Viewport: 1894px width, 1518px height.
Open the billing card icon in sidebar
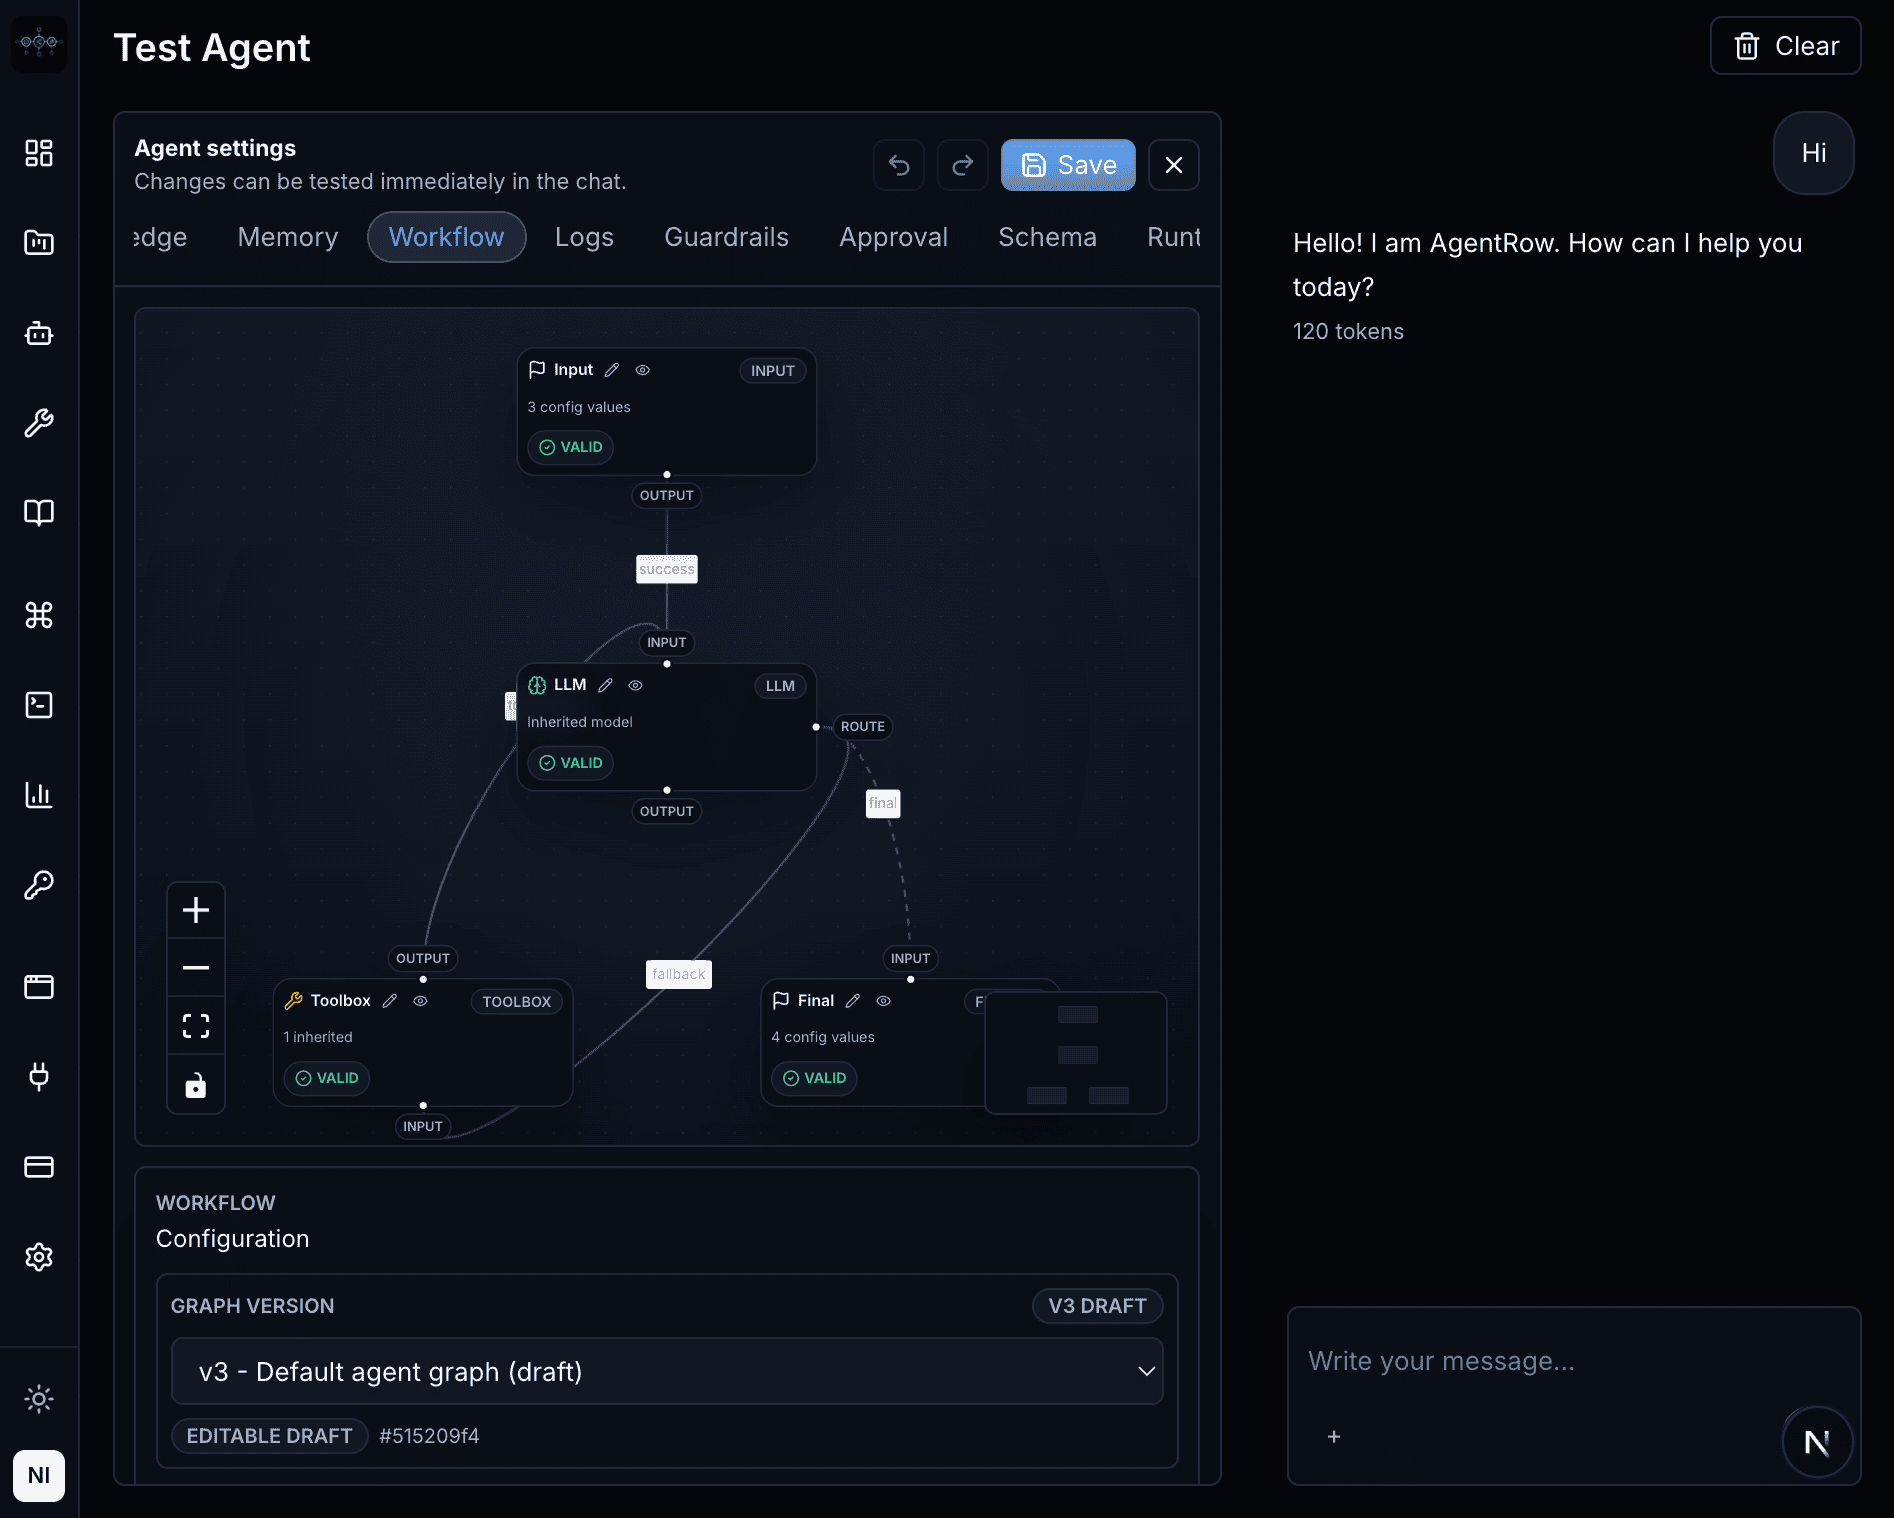click(39, 1167)
